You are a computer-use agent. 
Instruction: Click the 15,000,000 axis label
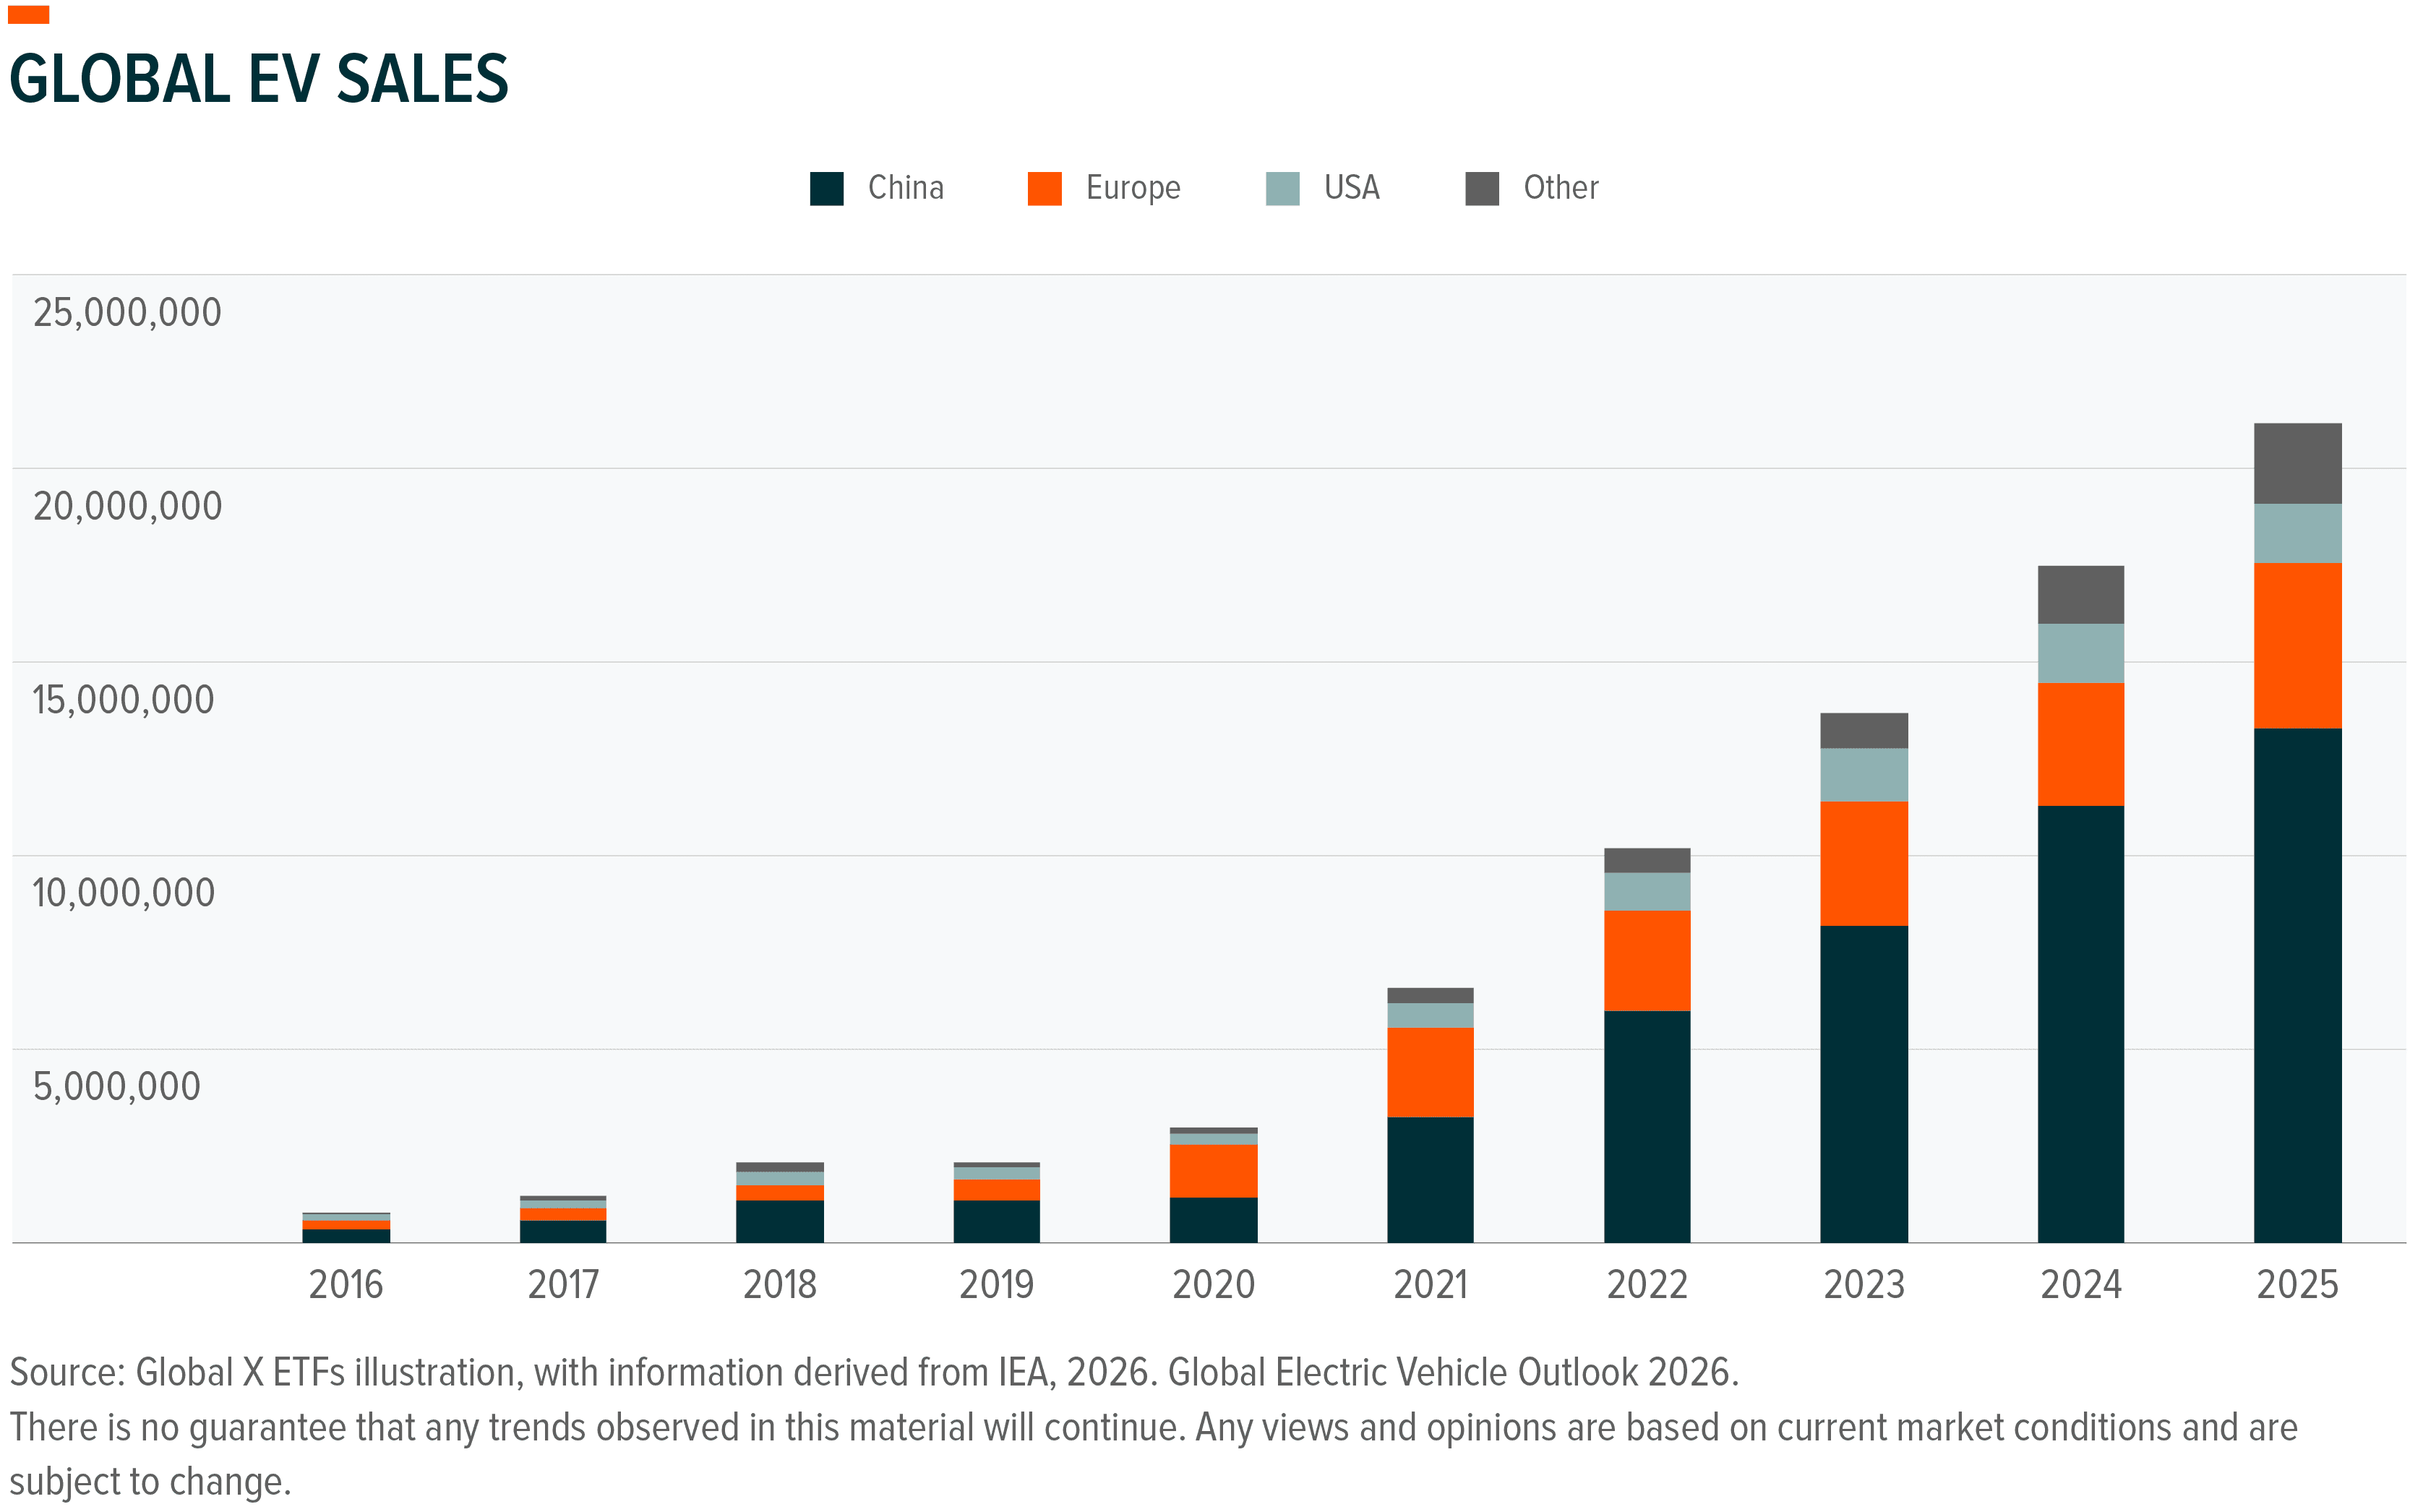pos(123,700)
